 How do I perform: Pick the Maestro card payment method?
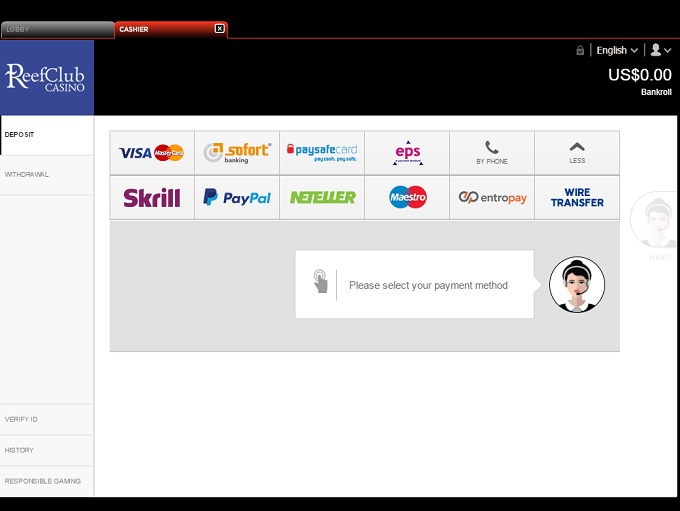(x=407, y=198)
